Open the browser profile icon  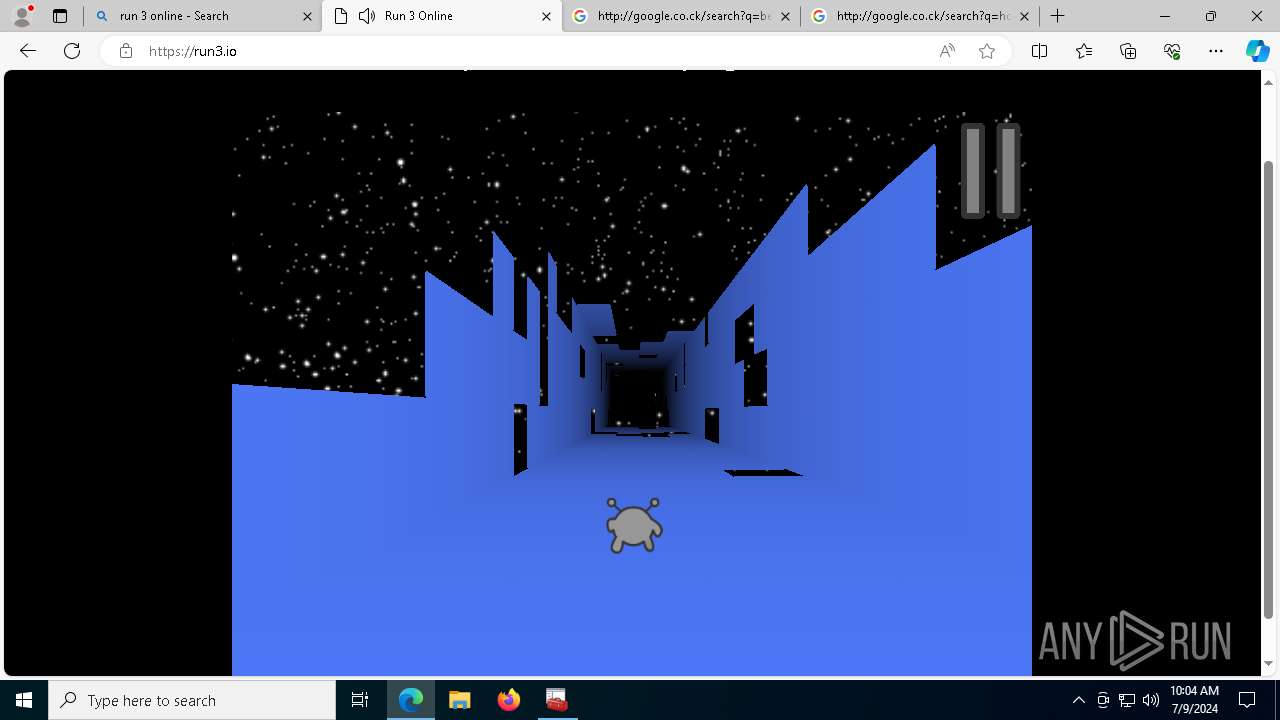[x=22, y=16]
